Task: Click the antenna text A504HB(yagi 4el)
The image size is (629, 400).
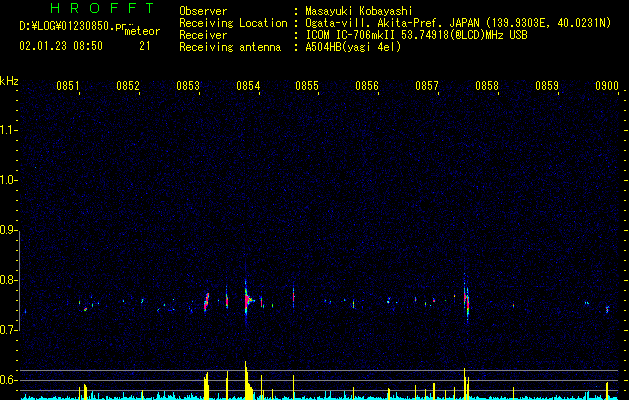Action: tap(353, 47)
